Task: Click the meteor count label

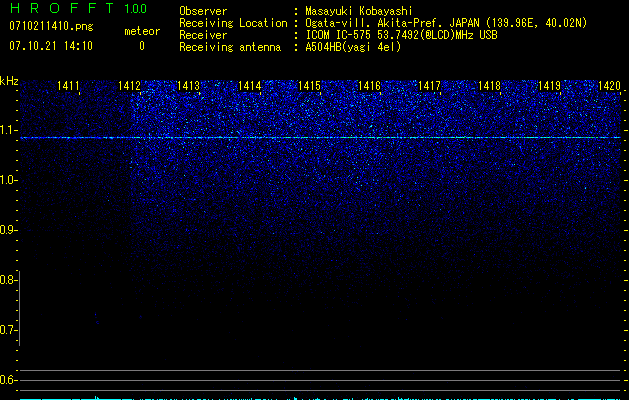Action: coord(142,31)
